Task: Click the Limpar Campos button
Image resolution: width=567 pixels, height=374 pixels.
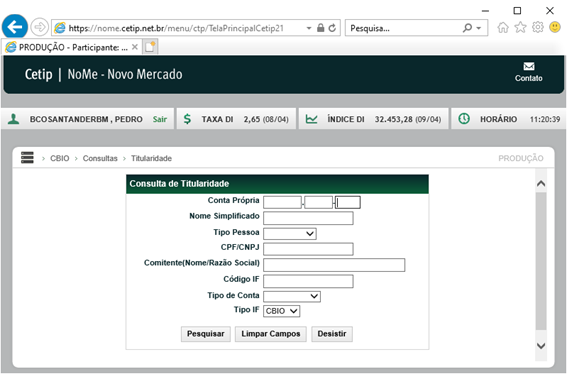Action: pyautogui.click(x=271, y=334)
